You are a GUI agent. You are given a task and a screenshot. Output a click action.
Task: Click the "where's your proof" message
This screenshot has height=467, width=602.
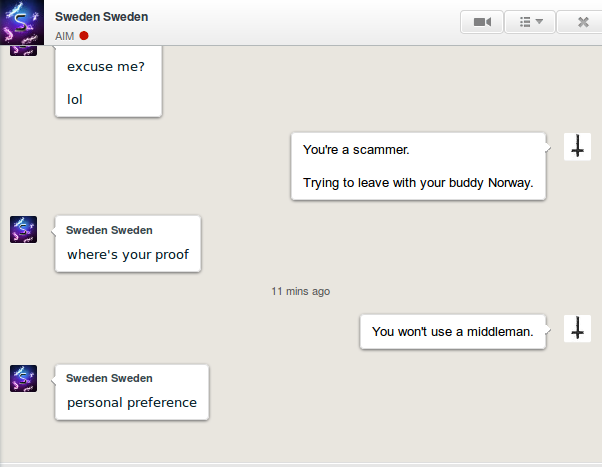(128, 254)
